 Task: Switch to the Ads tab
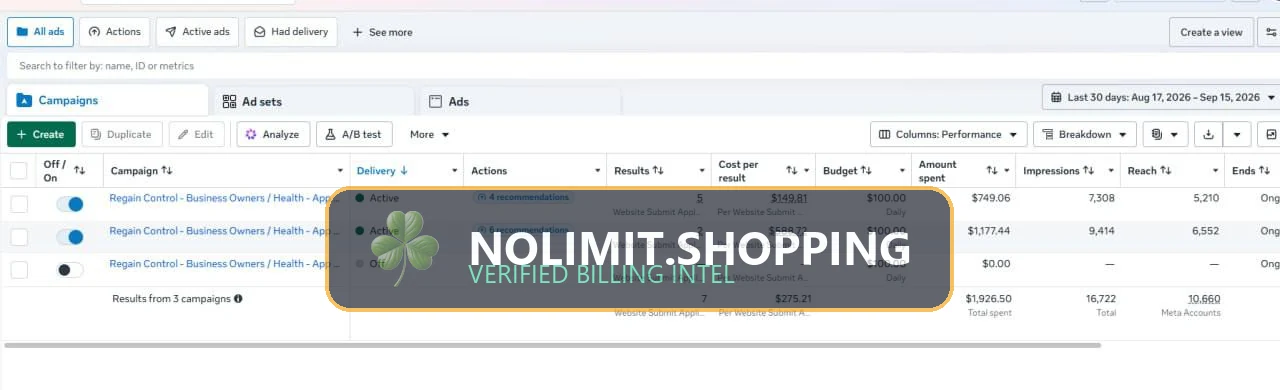(x=519, y=101)
